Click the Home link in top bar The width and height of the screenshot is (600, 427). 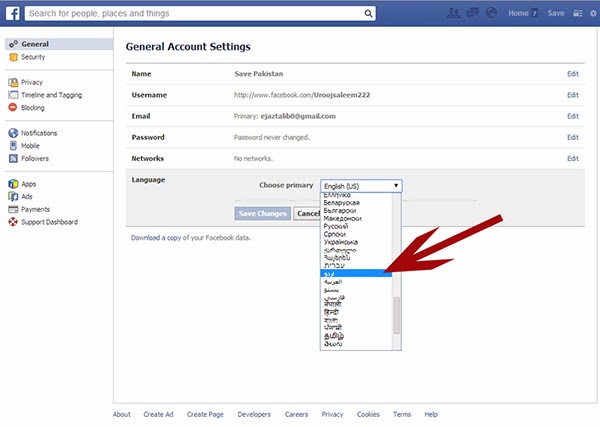518,13
